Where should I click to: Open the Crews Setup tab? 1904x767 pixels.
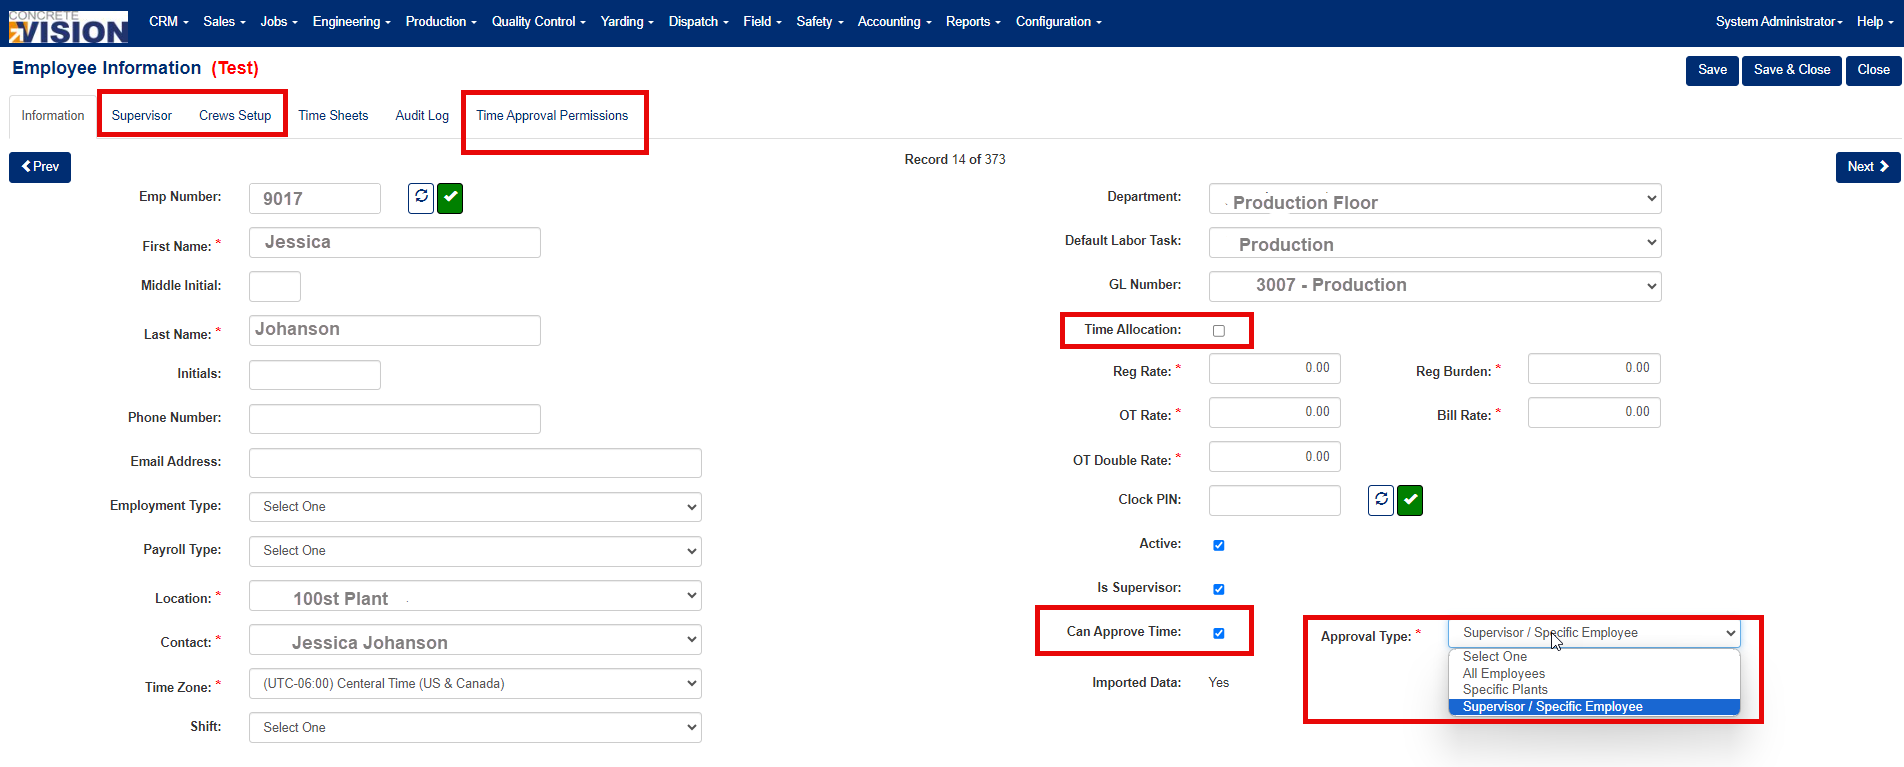point(235,116)
